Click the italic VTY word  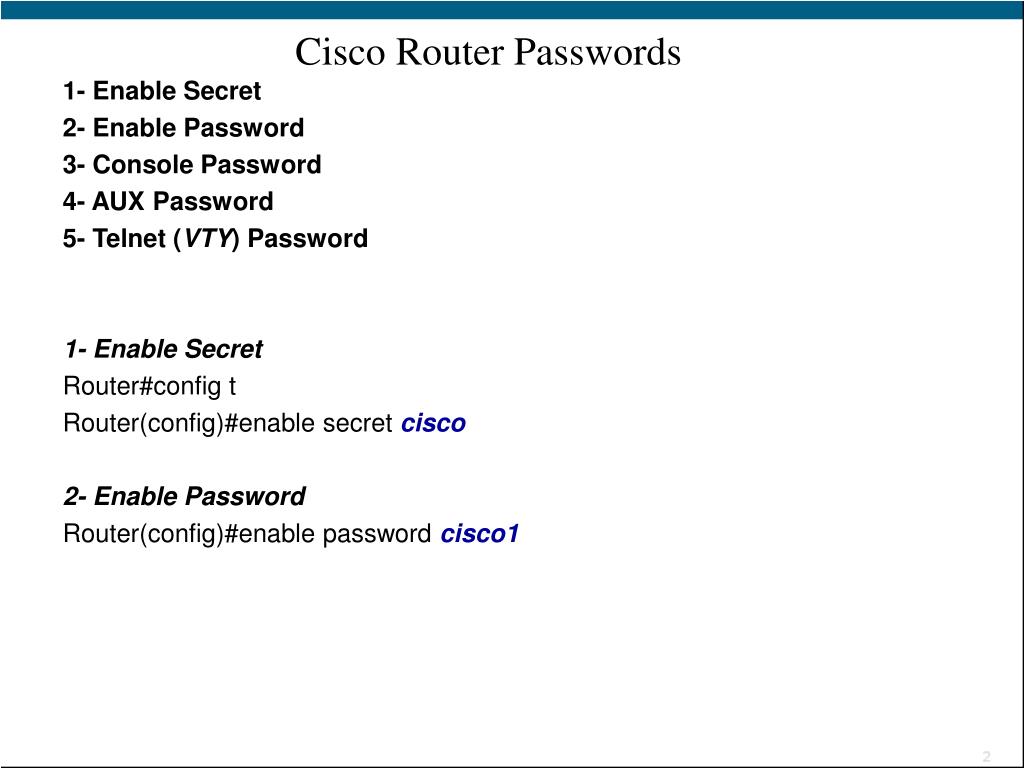(x=208, y=238)
